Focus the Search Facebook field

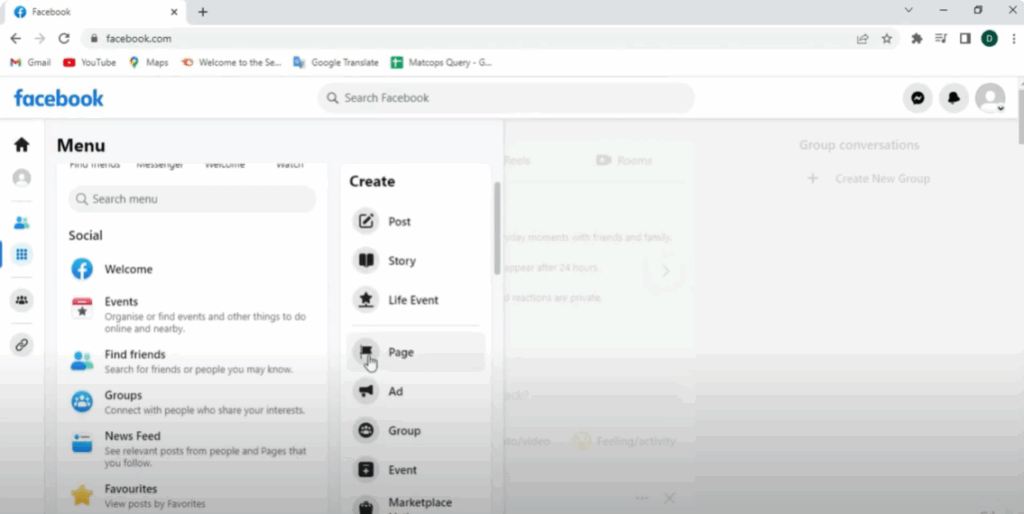[x=506, y=98]
